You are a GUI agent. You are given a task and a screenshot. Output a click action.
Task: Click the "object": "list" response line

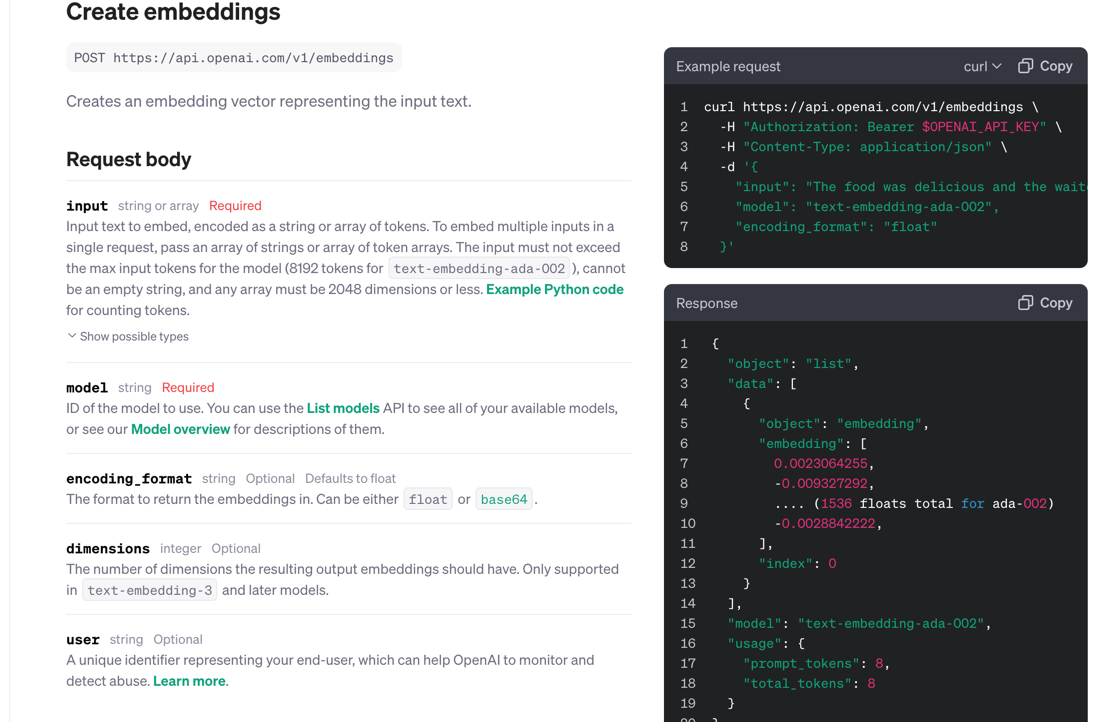click(793, 364)
